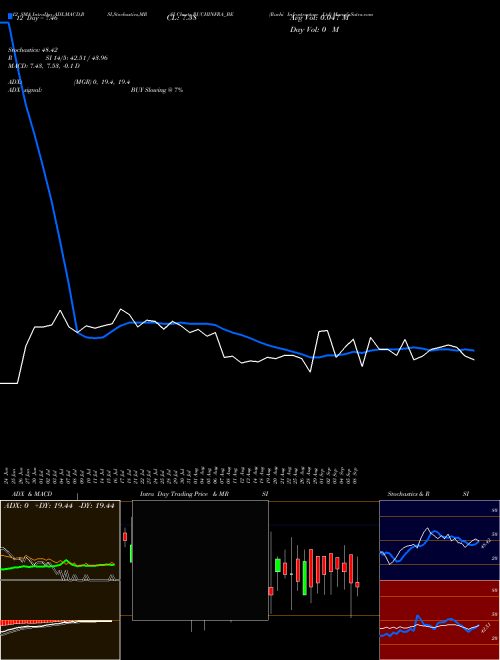Screen dimensions: 500x660
Task: Click the date labels on the x-axis
Action: pos(181,475)
